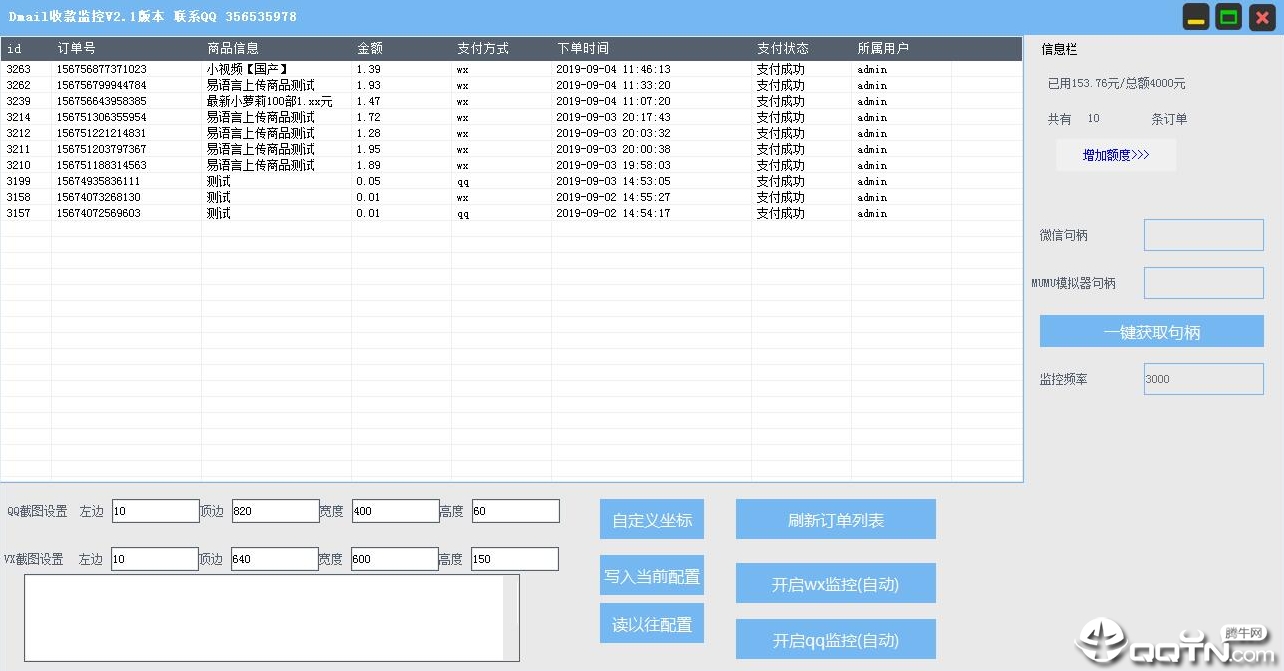Click the 增加额度>>> link button
Image resolution: width=1284 pixels, height=671 pixels.
coord(1116,155)
